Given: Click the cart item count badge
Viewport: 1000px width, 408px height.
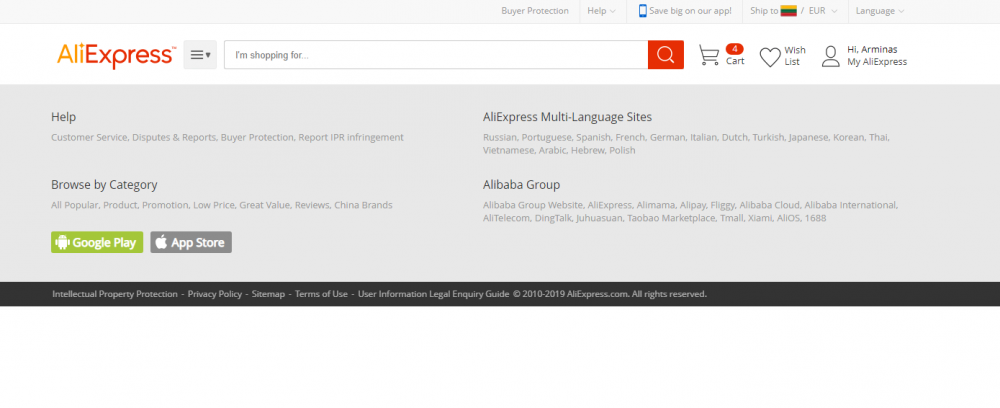Looking at the screenshot, I should tap(735, 49).
